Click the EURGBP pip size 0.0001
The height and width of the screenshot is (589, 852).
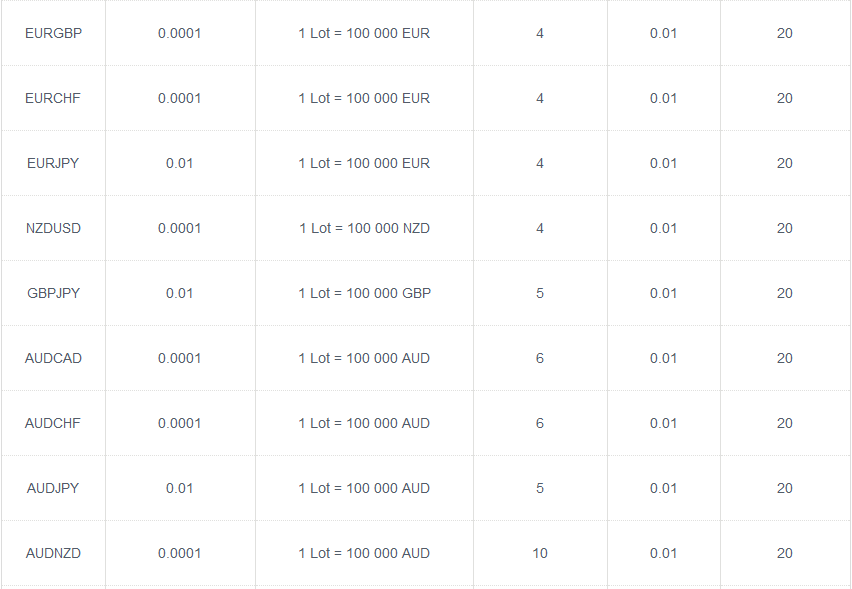(x=179, y=33)
